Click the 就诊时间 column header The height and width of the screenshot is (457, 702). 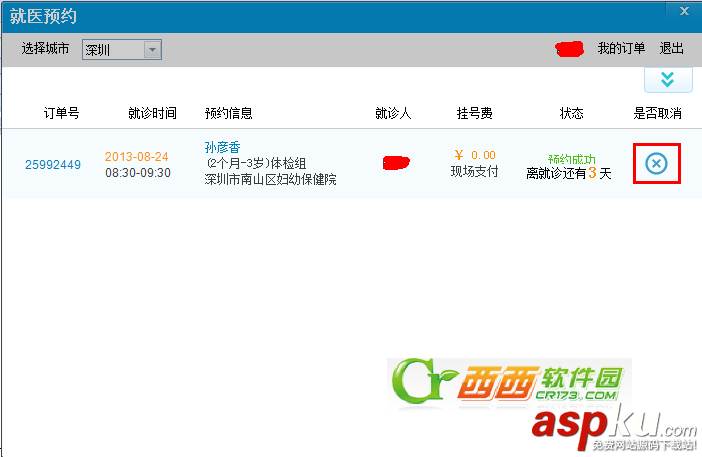[152, 113]
